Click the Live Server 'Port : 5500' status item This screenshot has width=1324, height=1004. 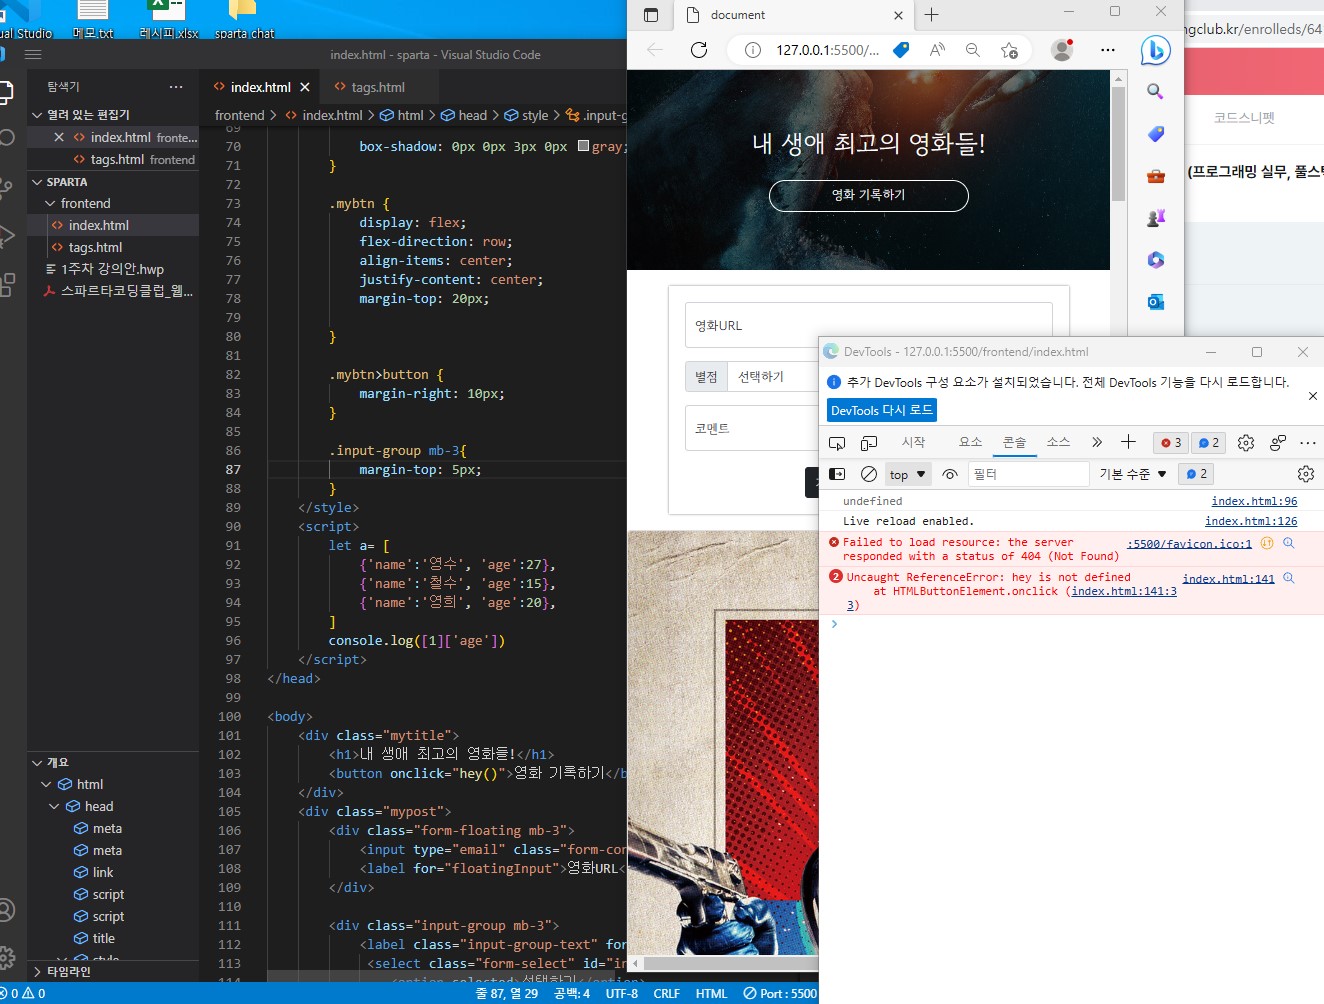coord(780,993)
